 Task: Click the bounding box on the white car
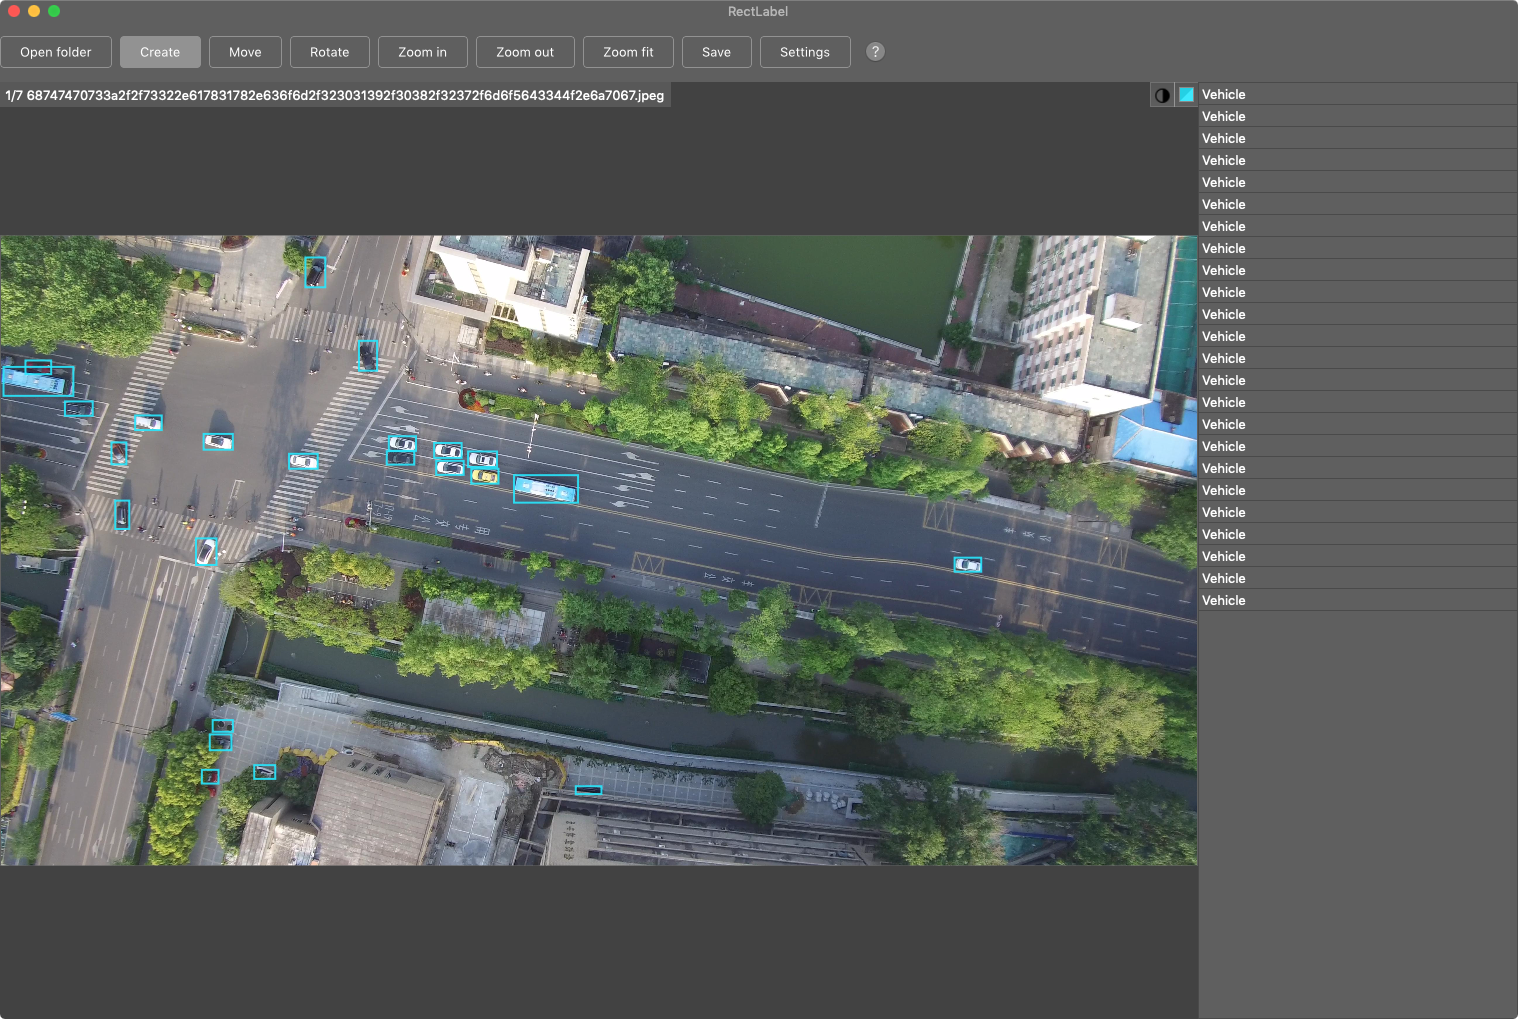(x=303, y=461)
